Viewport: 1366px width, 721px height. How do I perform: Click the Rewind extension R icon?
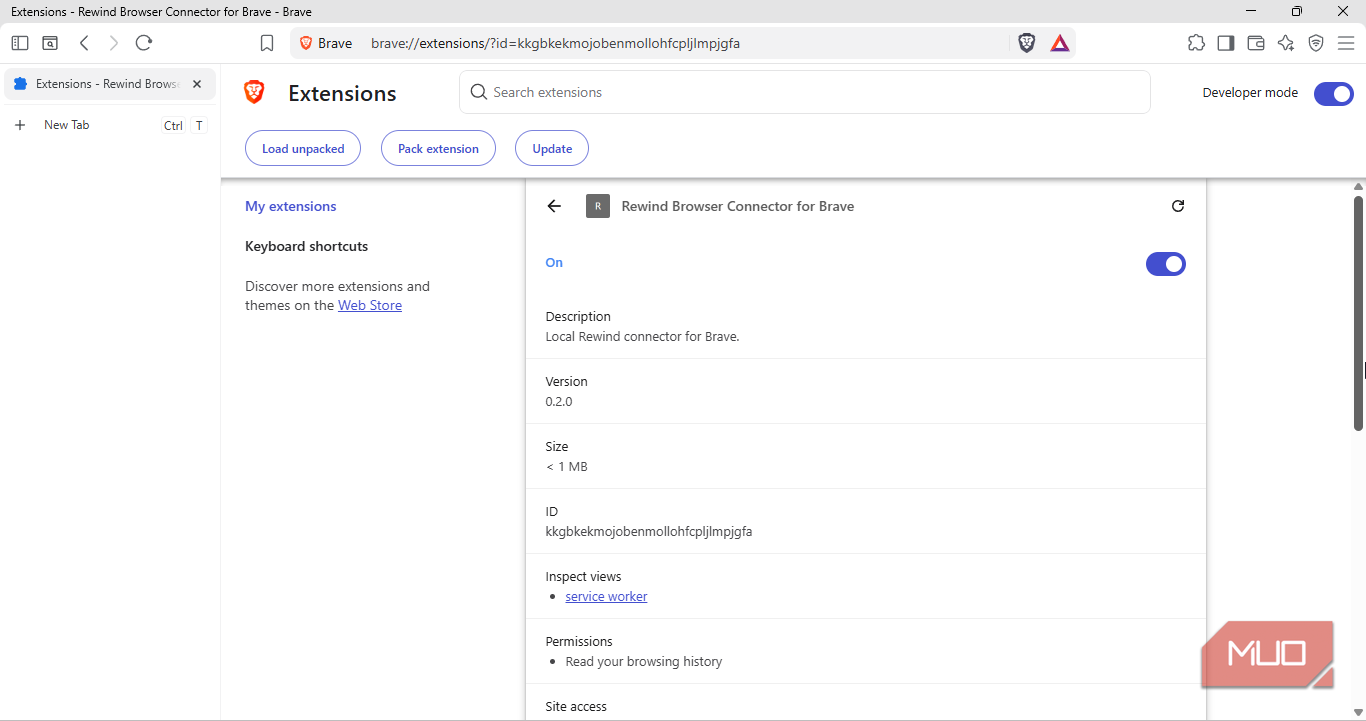(x=598, y=206)
